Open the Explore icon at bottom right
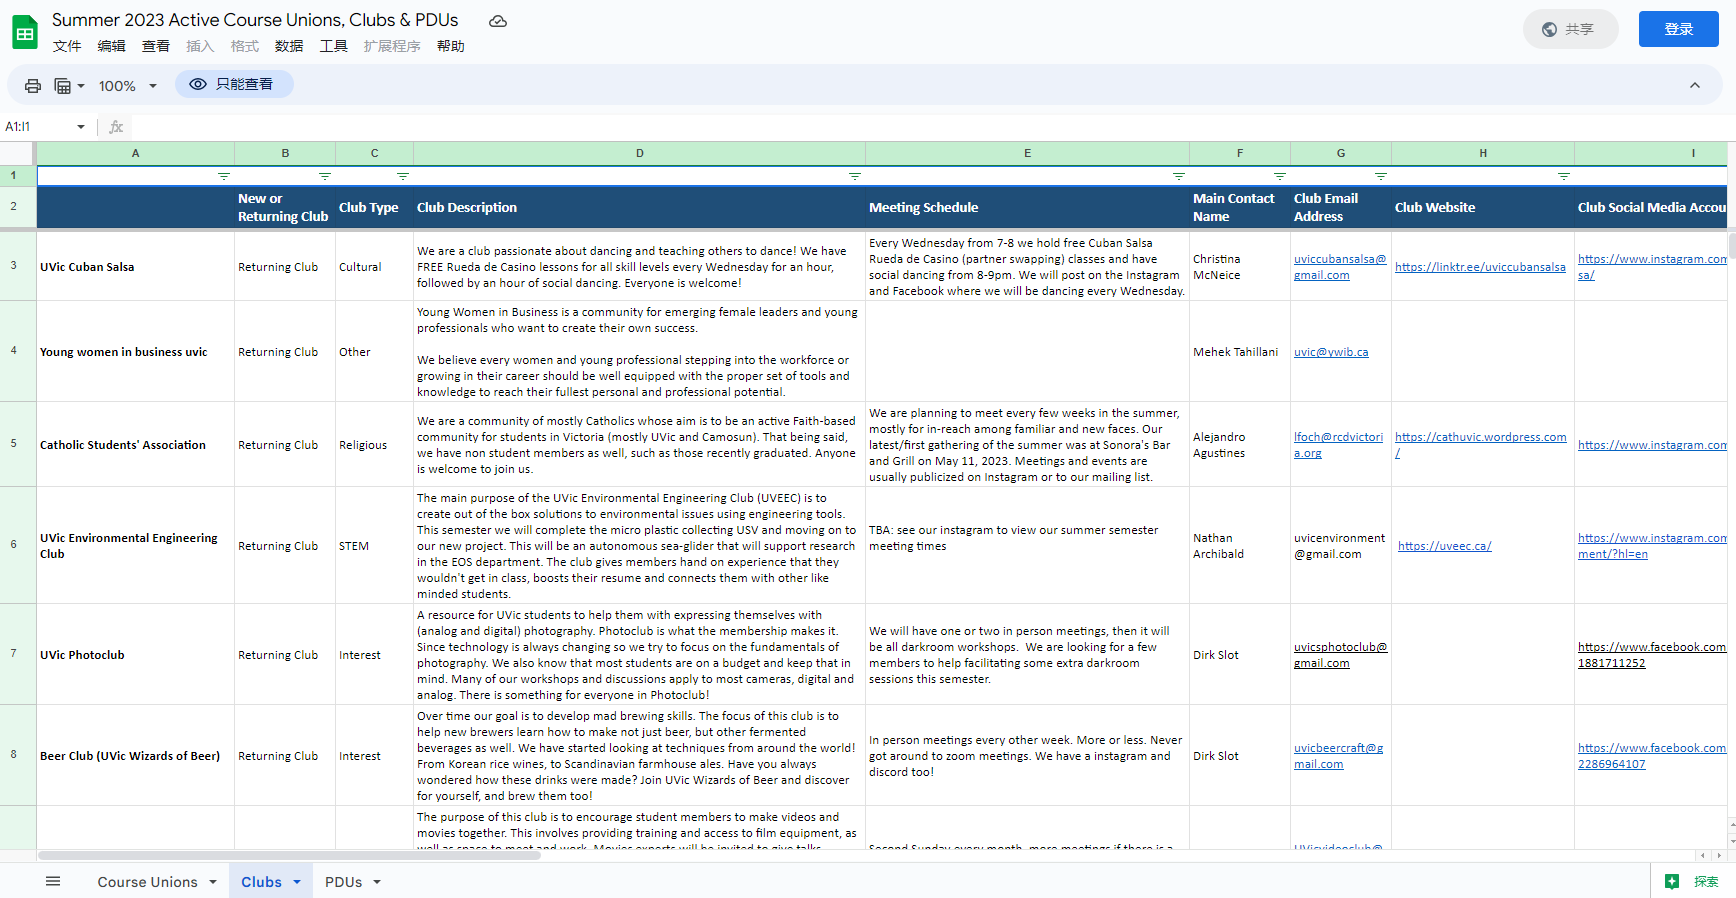The image size is (1736, 898). tap(1673, 881)
